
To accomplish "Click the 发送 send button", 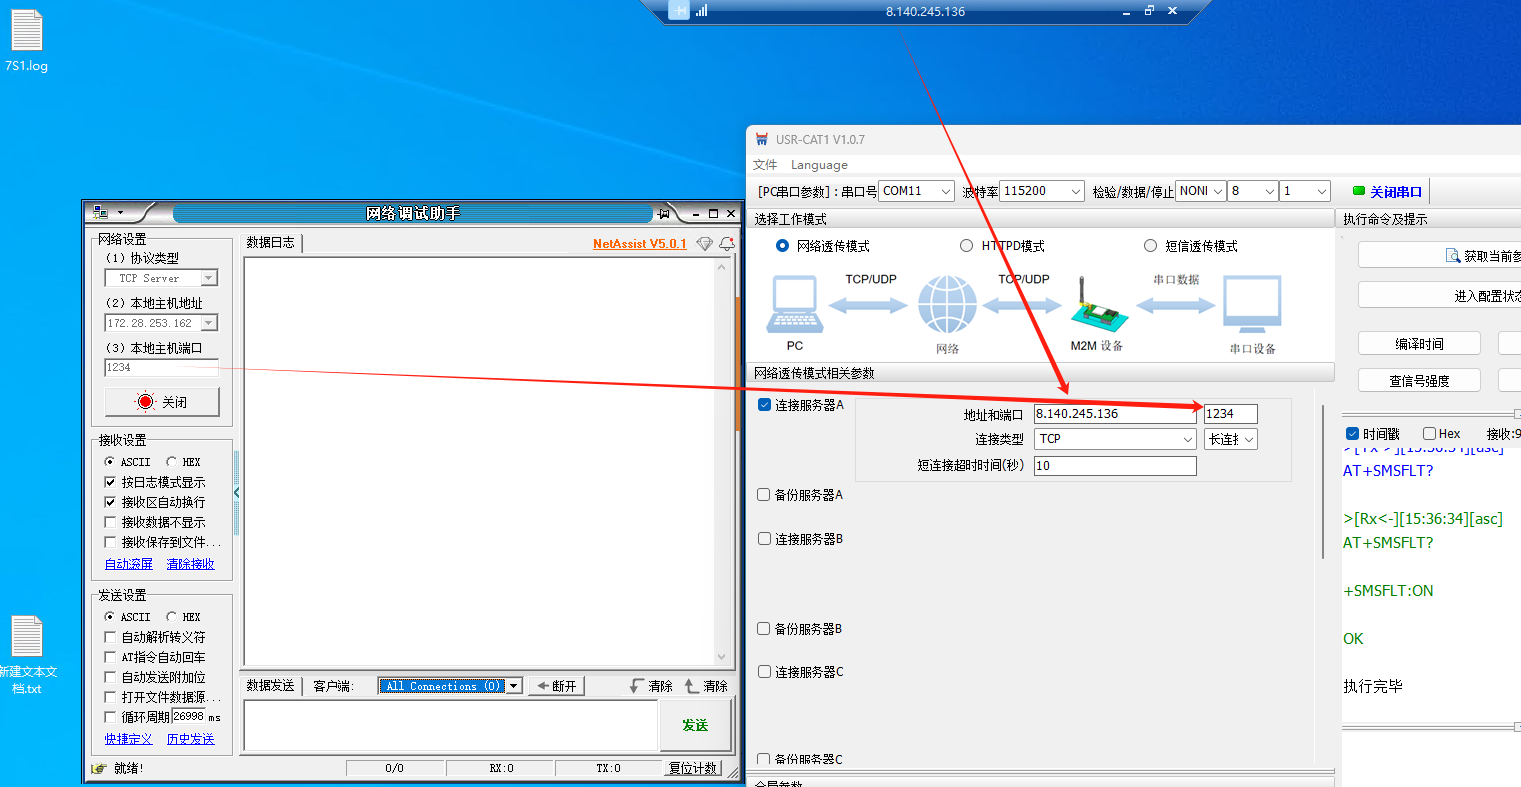I will [x=695, y=725].
